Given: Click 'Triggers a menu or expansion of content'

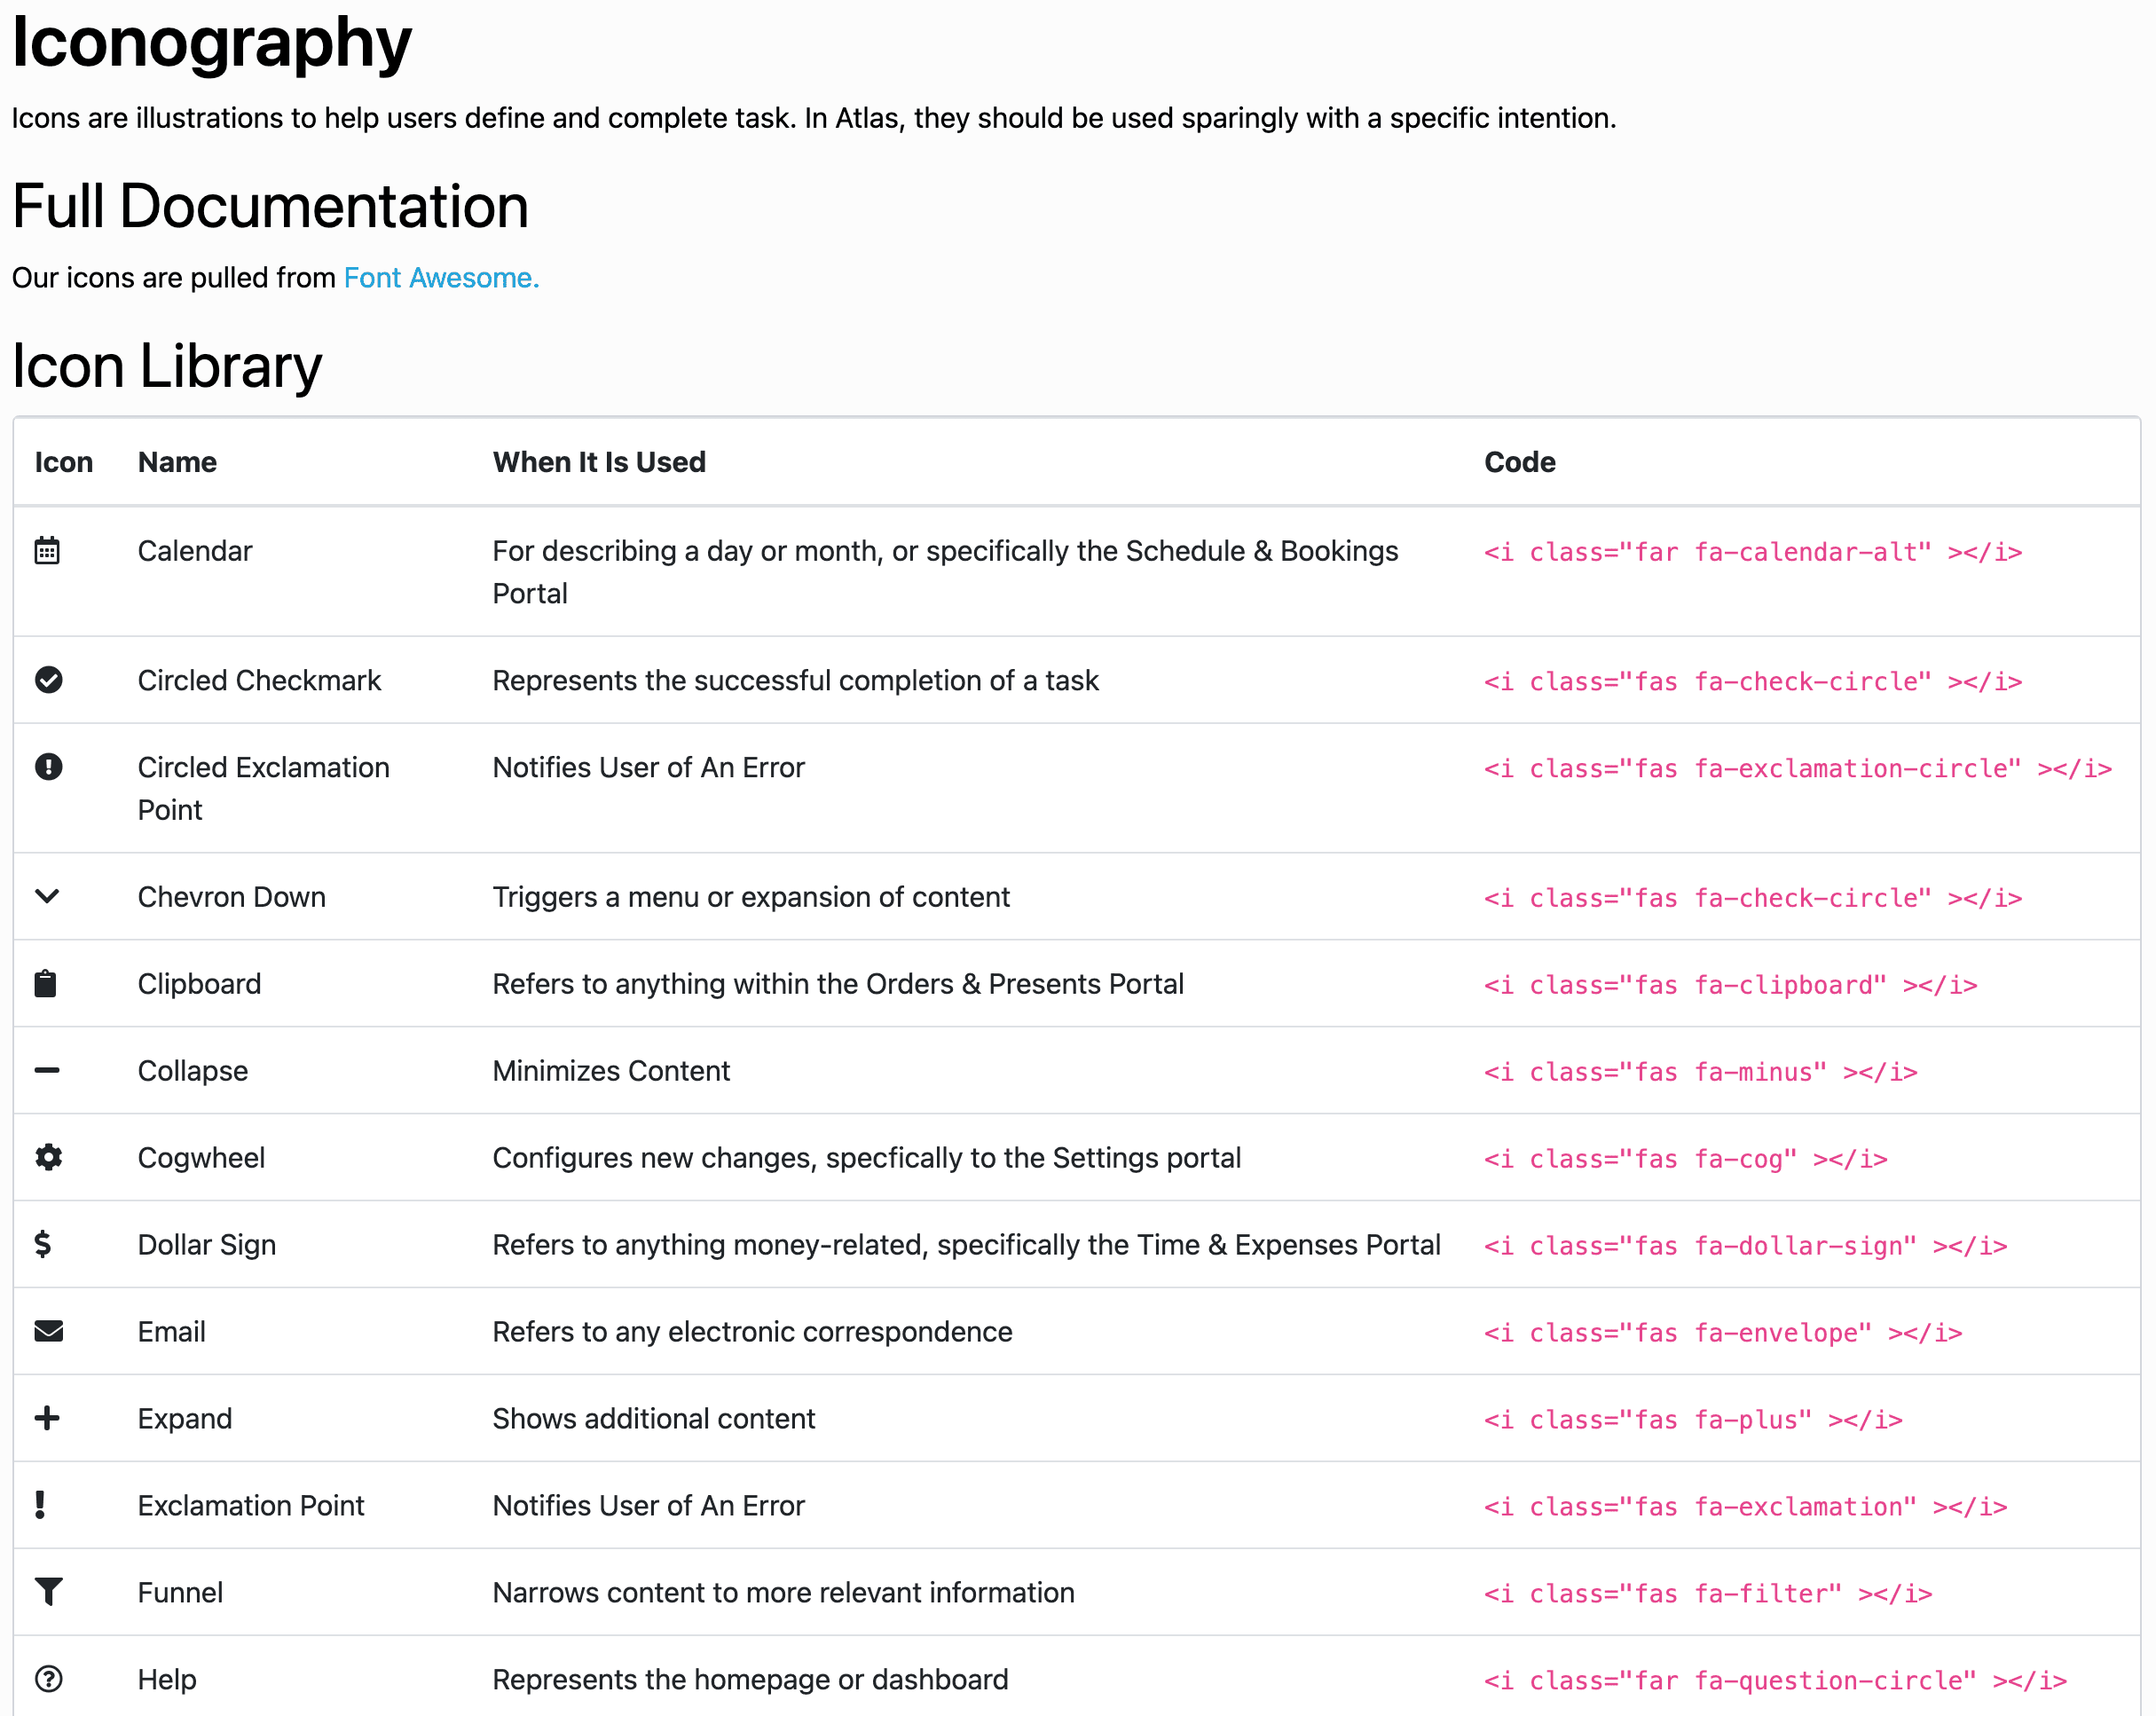Looking at the screenshot, I should pyautogui.click(x=751, y=898).
